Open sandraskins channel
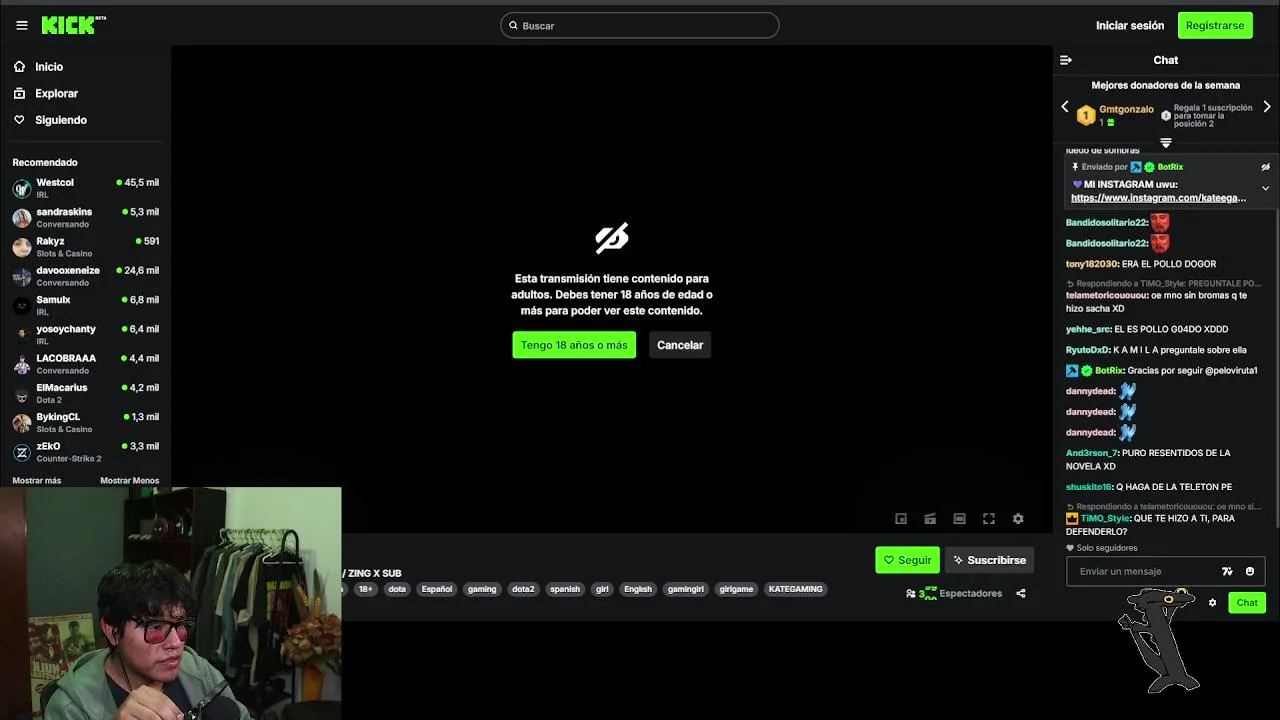The width and height of the screenshot is (1280, 720). pos(85,217)
